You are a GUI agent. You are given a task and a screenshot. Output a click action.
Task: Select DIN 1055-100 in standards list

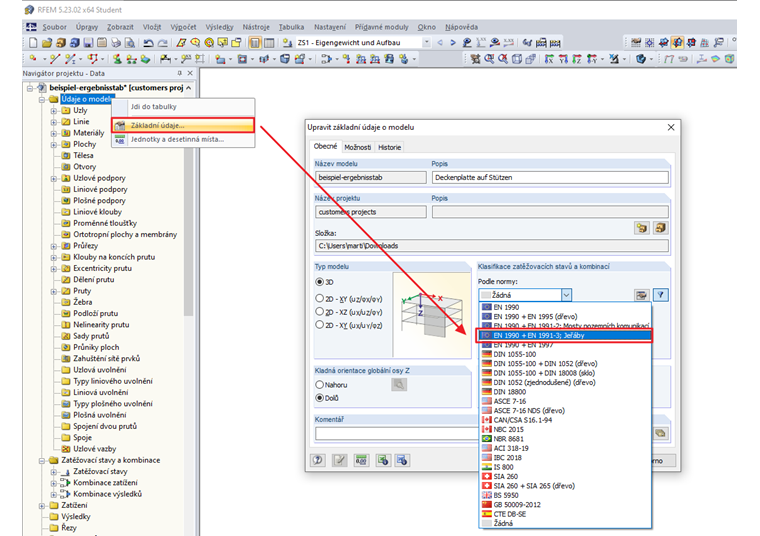tap(565, 354)
